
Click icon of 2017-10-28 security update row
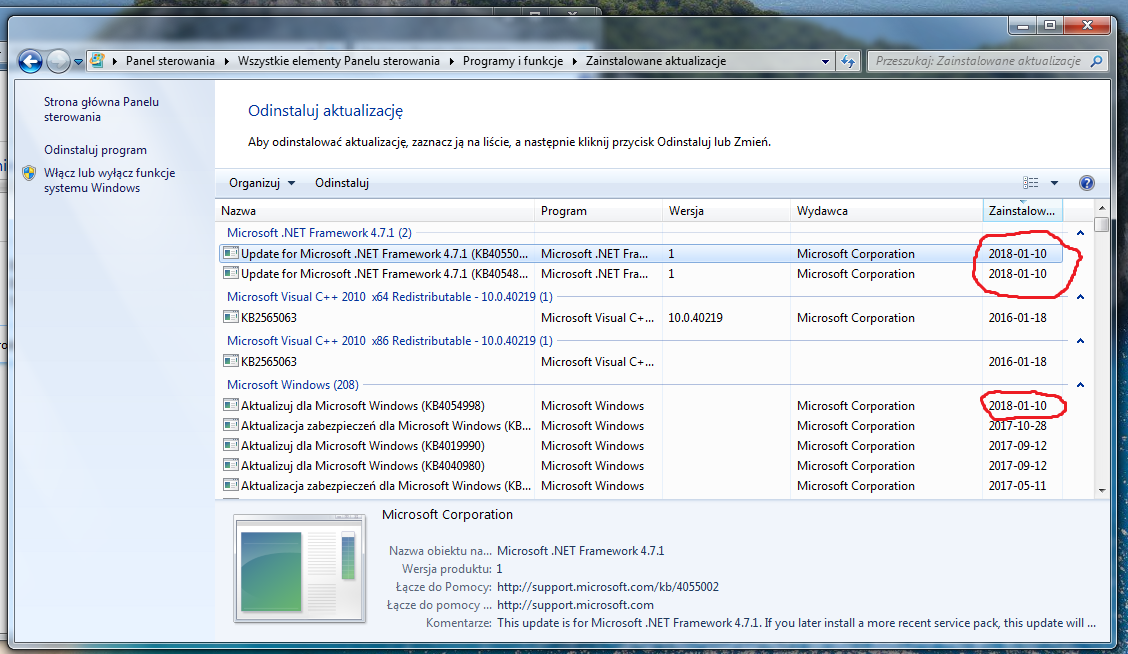[230, 426]
